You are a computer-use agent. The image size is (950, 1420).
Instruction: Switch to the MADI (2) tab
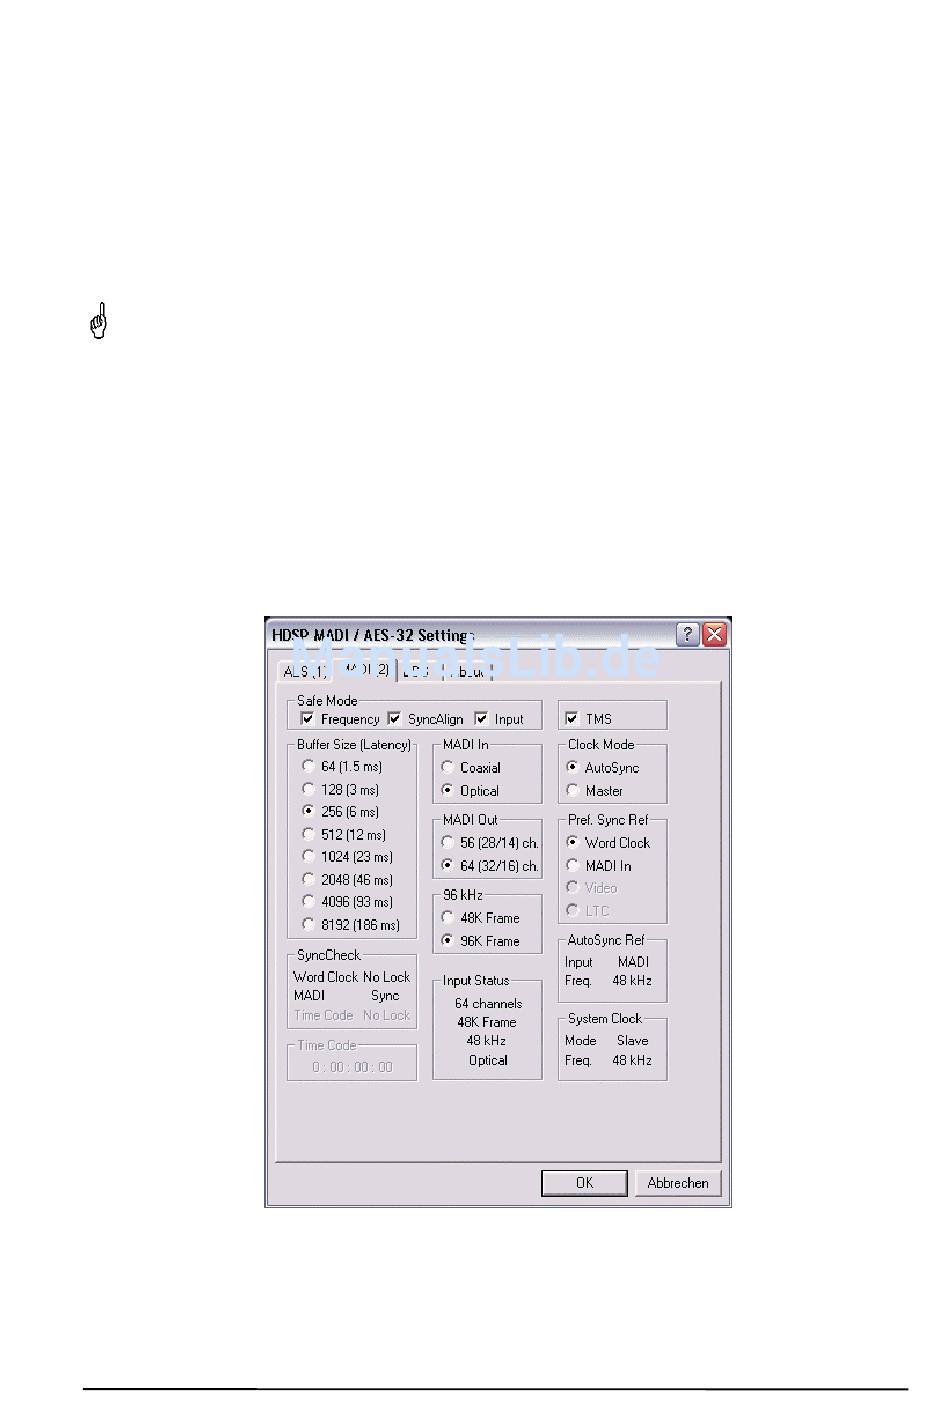click(365, 669)
